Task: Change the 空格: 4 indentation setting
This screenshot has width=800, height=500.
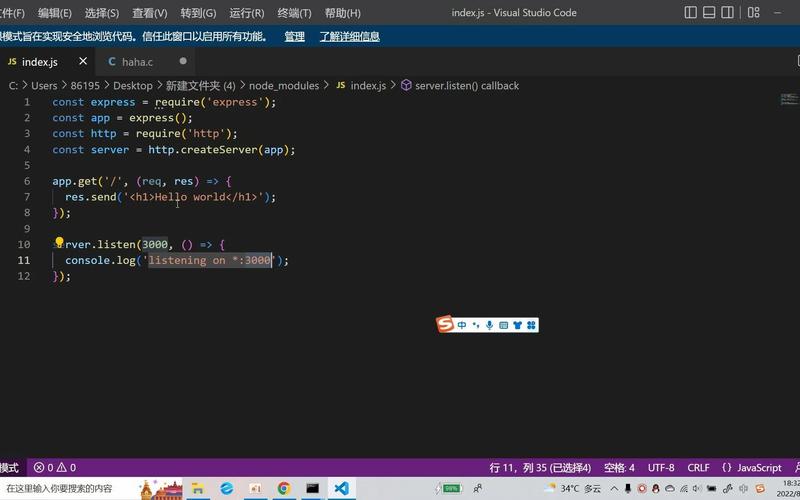Action: [619, 467]
